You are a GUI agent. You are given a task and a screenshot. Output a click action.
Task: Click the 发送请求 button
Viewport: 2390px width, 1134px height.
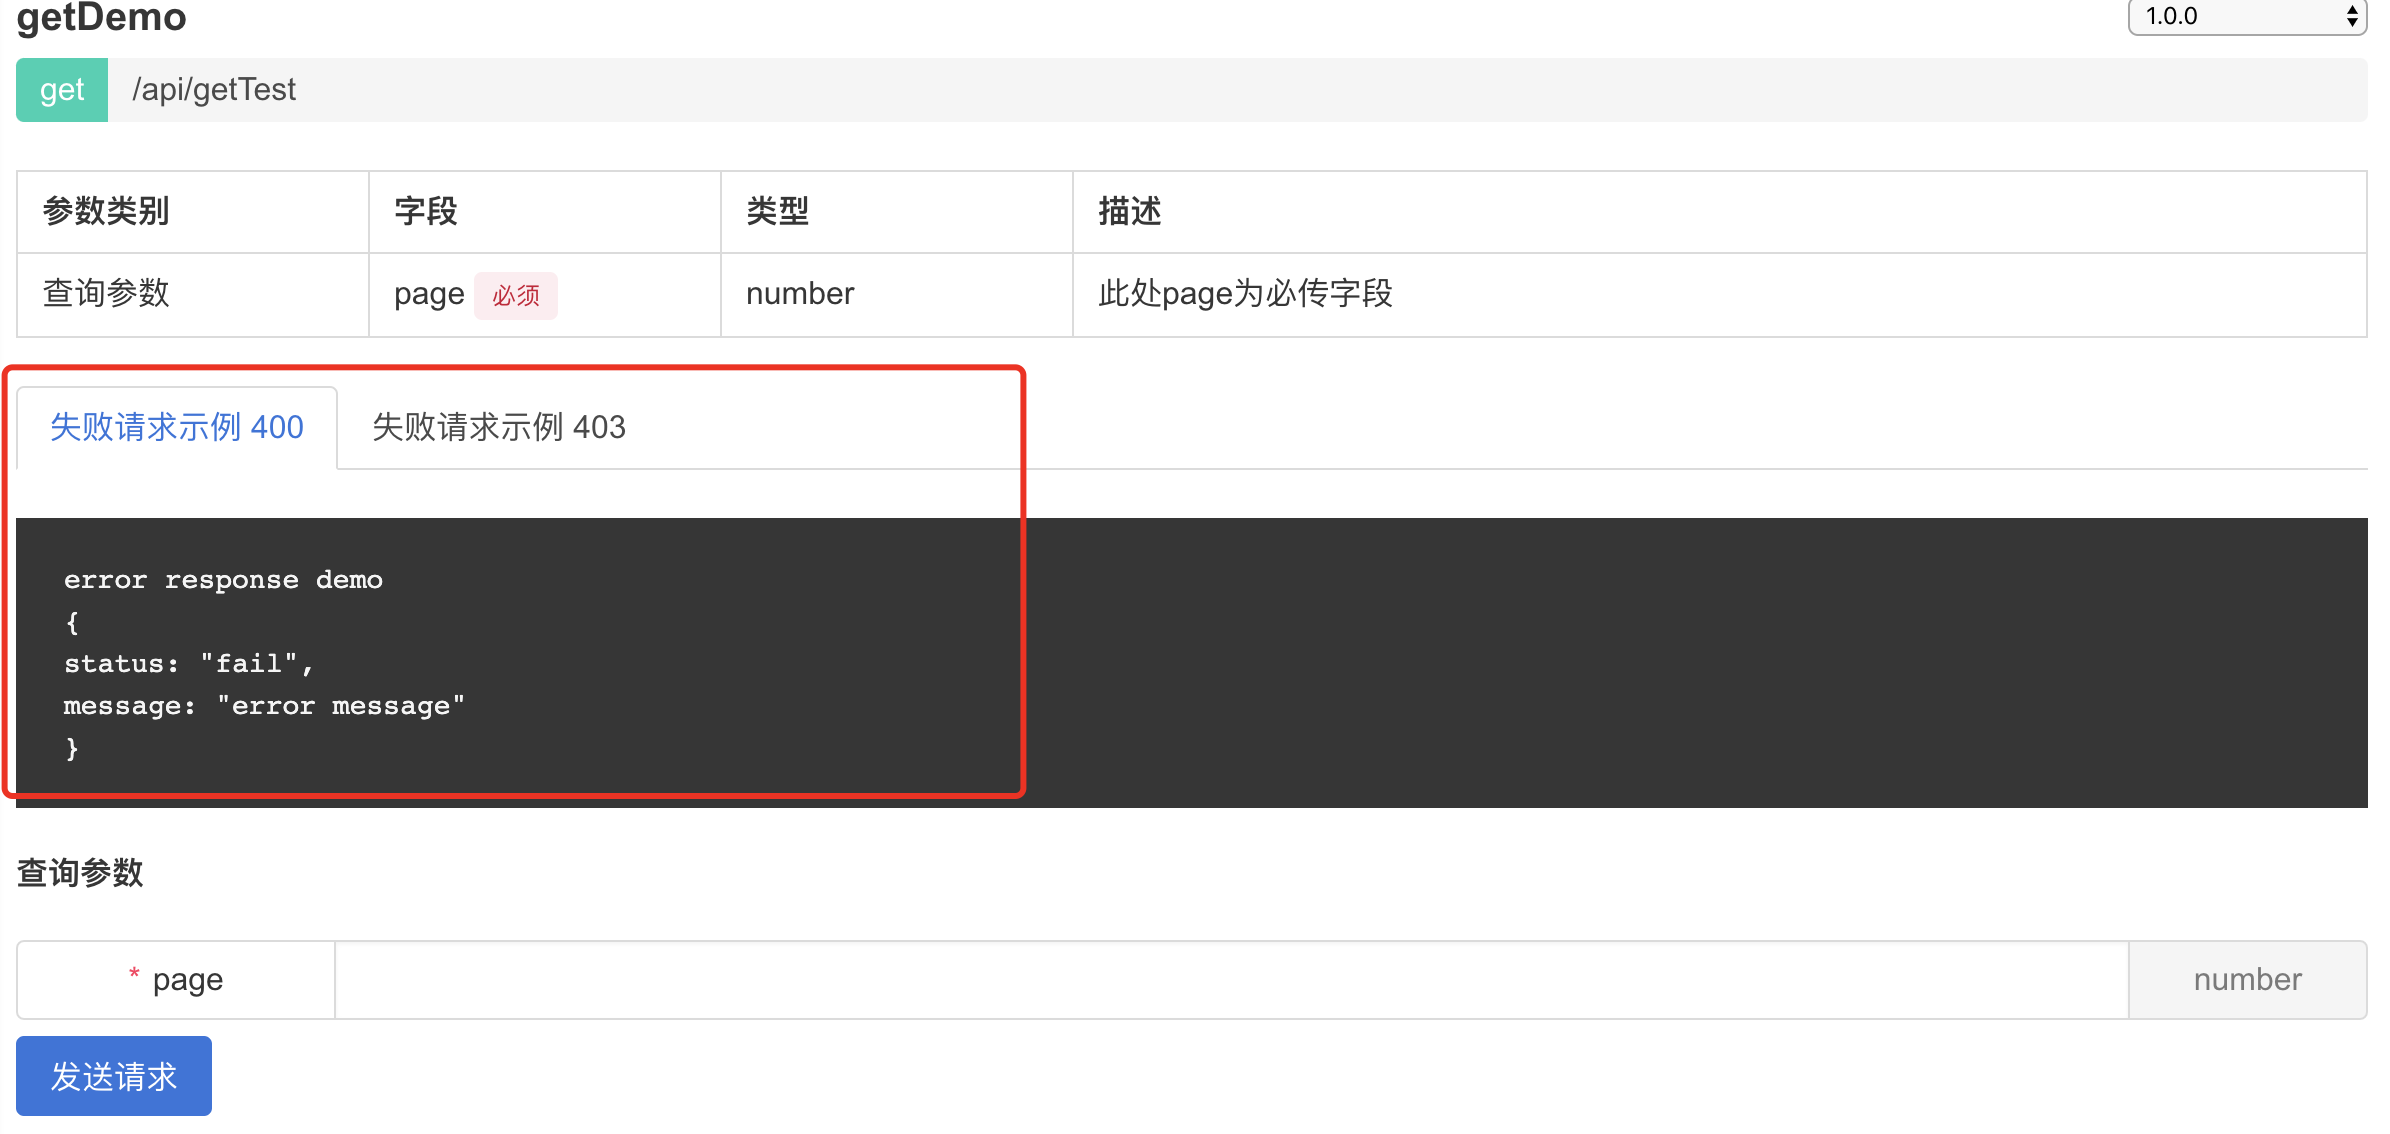(114, 1076)
